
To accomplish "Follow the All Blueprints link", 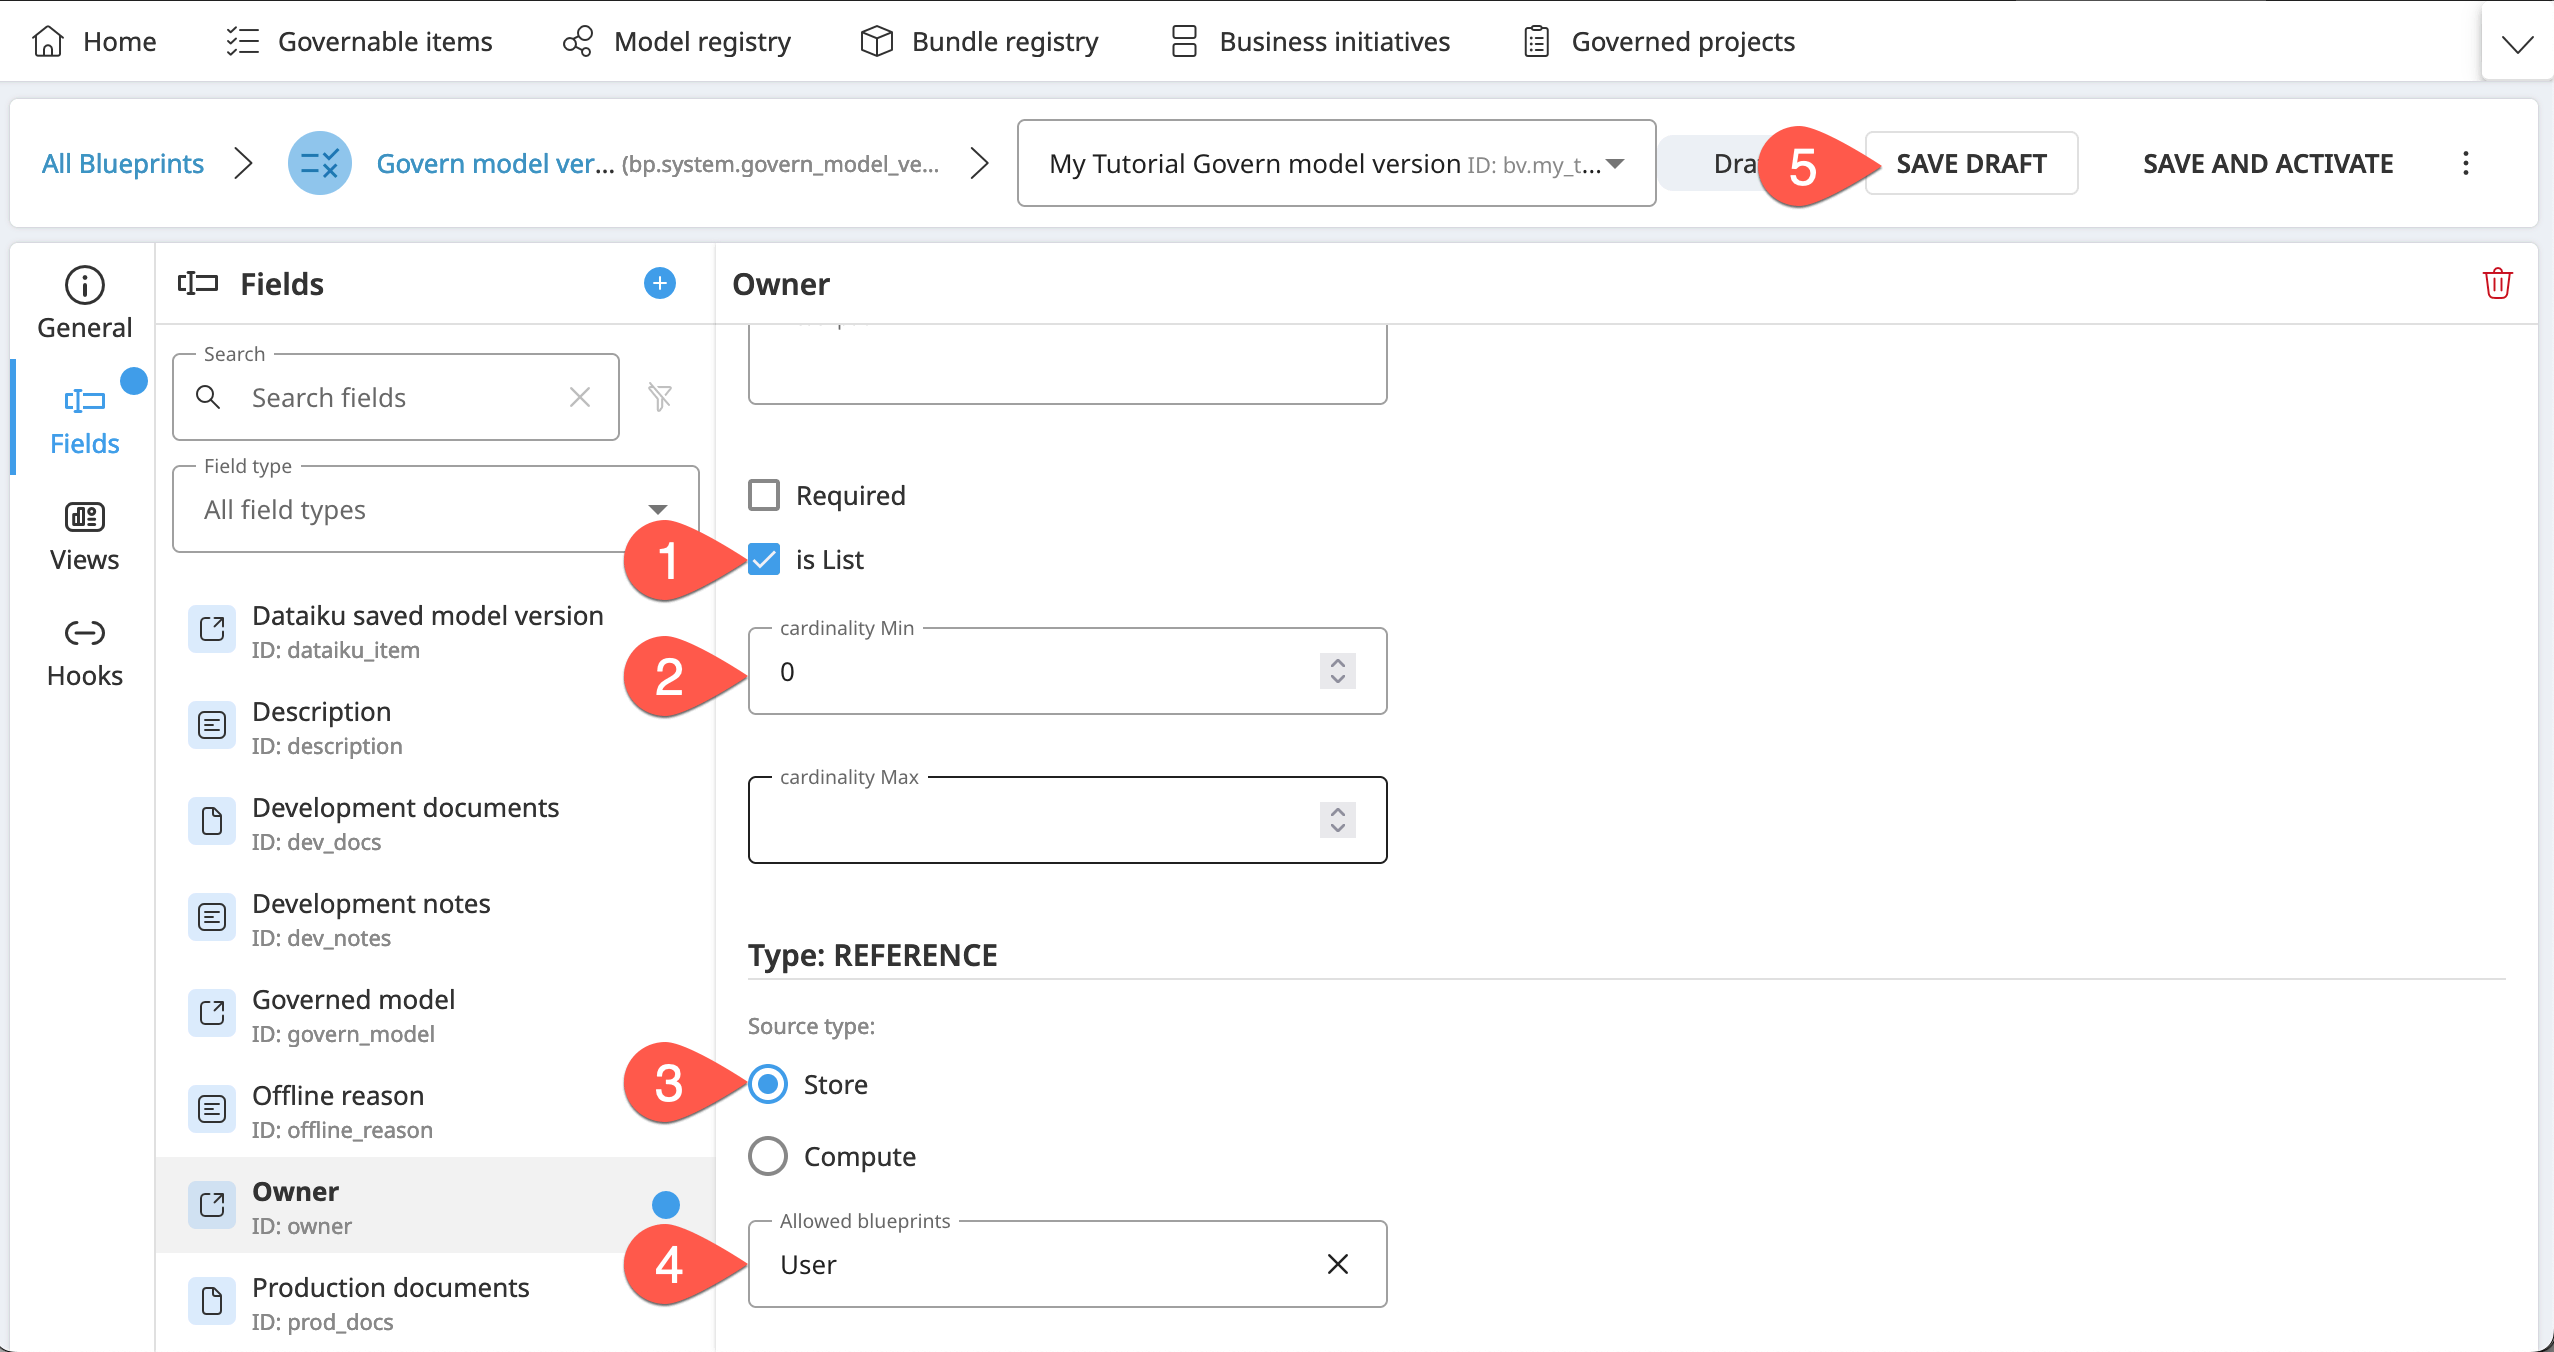I will (x=122, y=163).
